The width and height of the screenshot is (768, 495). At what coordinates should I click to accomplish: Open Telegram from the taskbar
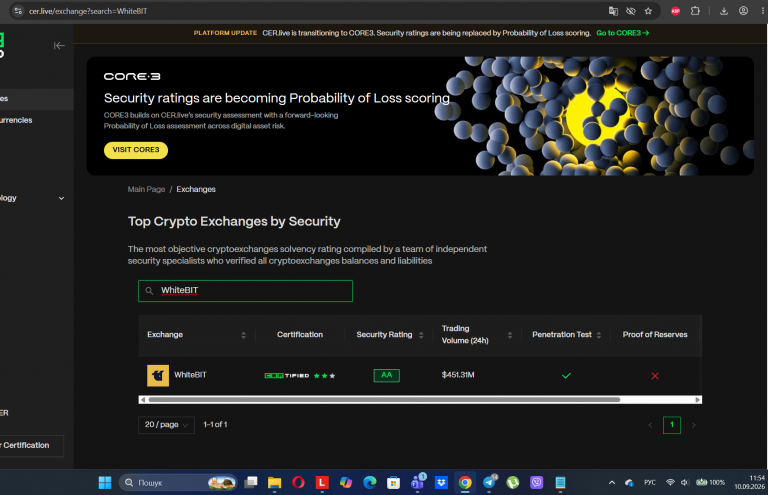pyautogui.click(x=489, y=483)
